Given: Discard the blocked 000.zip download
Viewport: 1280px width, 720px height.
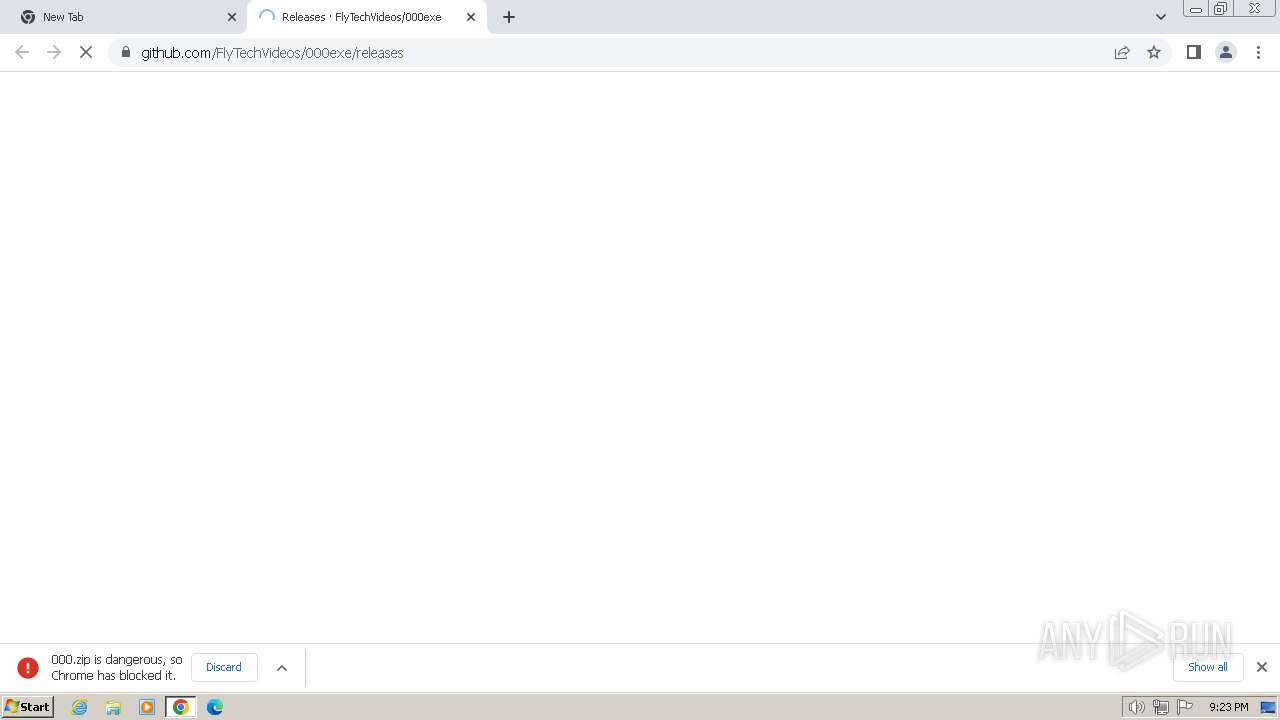Looking at the screenshot, I should click(224, 667).
